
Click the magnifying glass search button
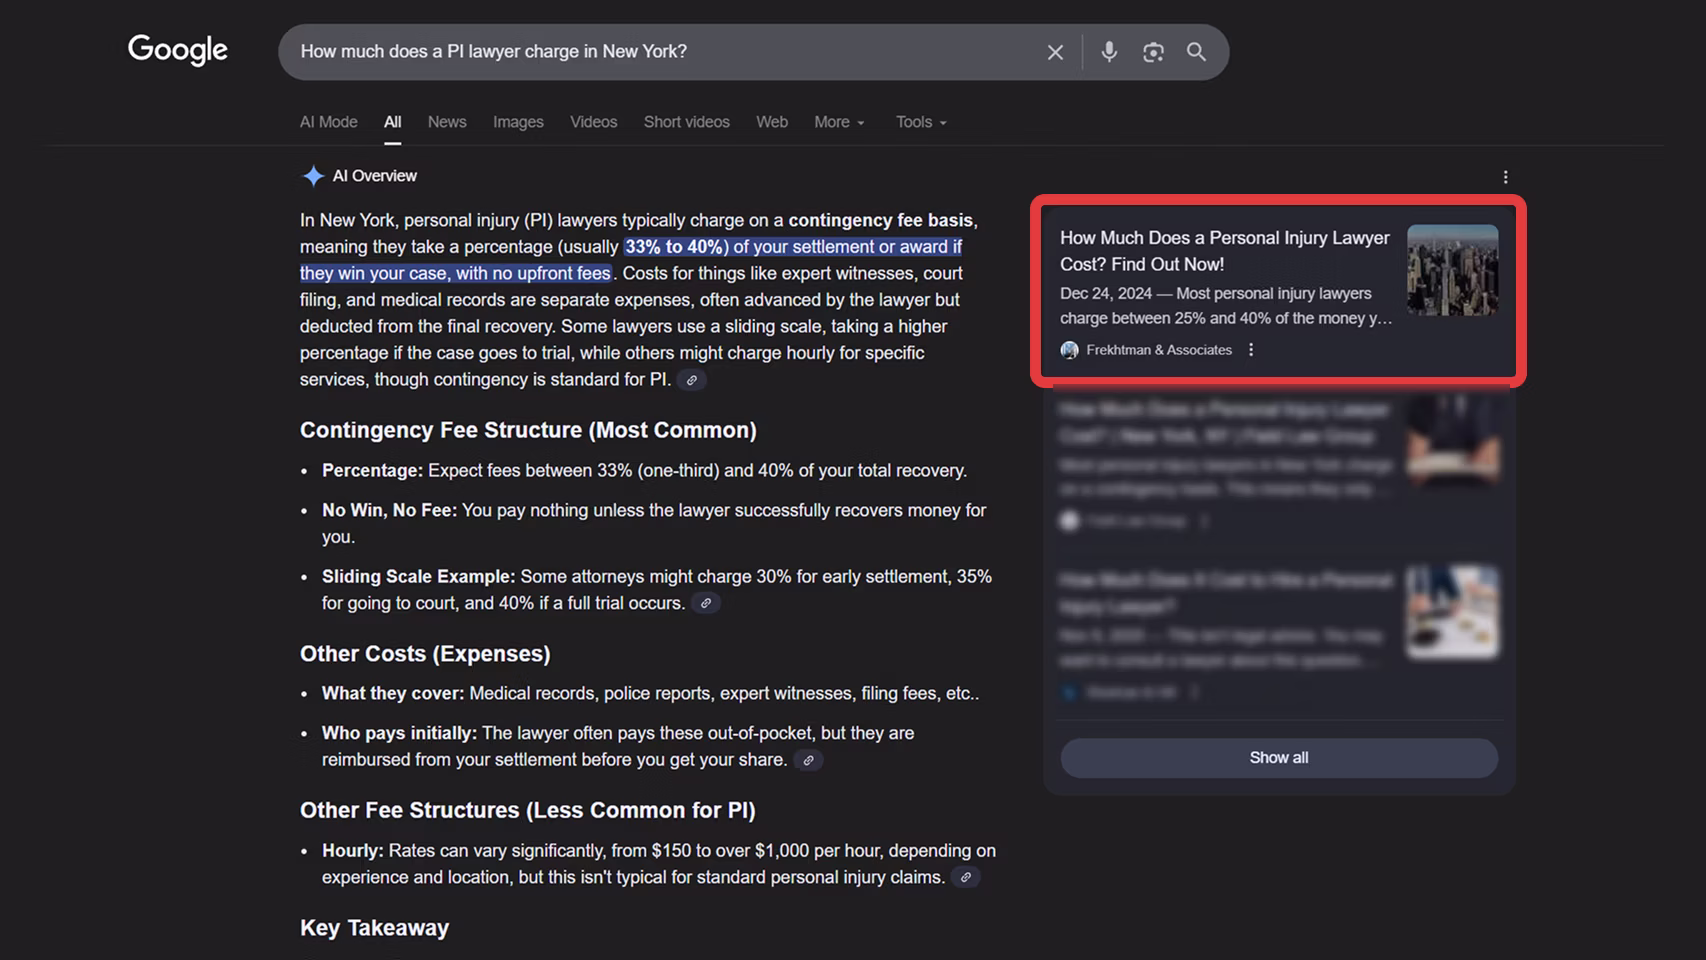[x=1196, y=52]
